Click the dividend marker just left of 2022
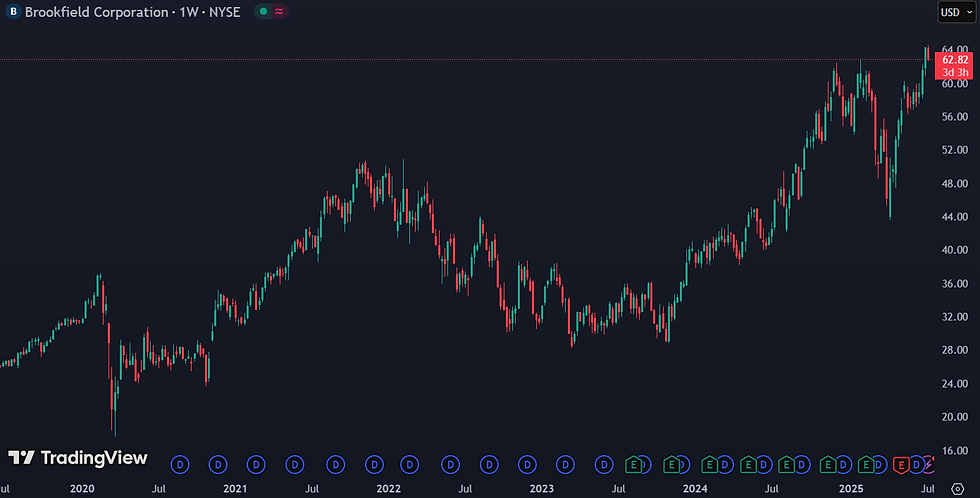The image size is (980, 498). pos(374,464)
